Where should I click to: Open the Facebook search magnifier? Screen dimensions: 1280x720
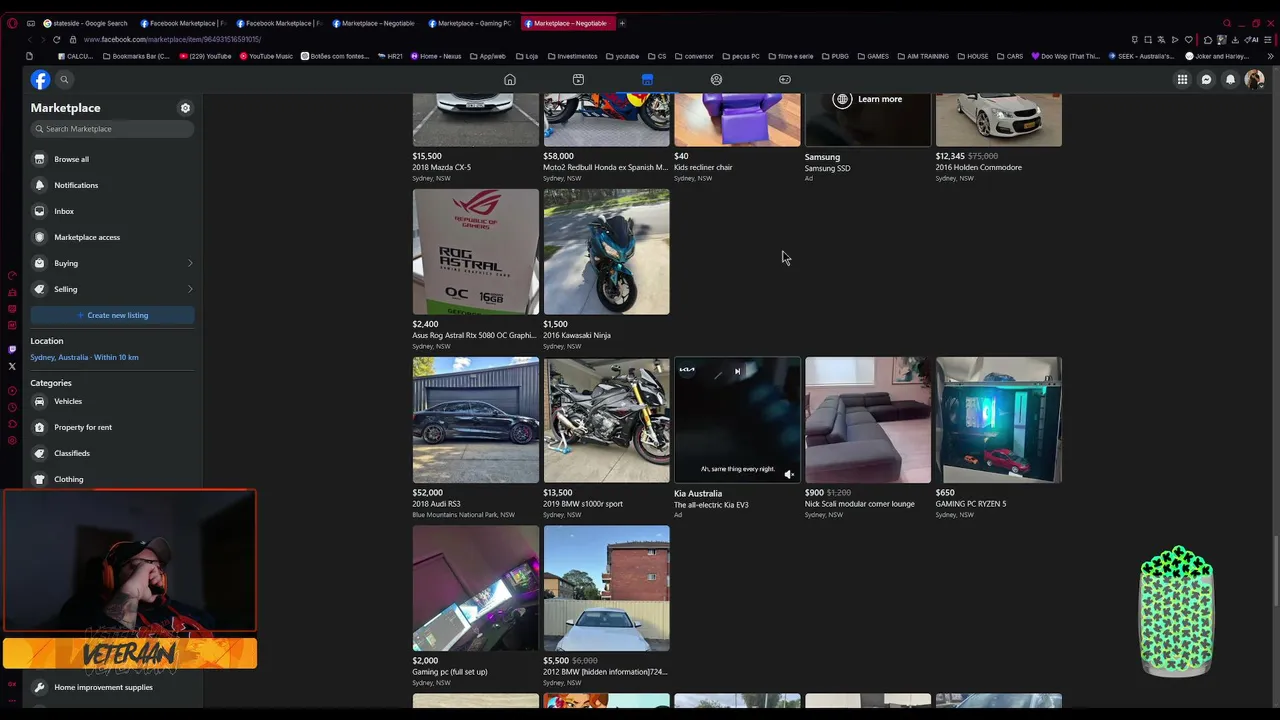point(64,80)
